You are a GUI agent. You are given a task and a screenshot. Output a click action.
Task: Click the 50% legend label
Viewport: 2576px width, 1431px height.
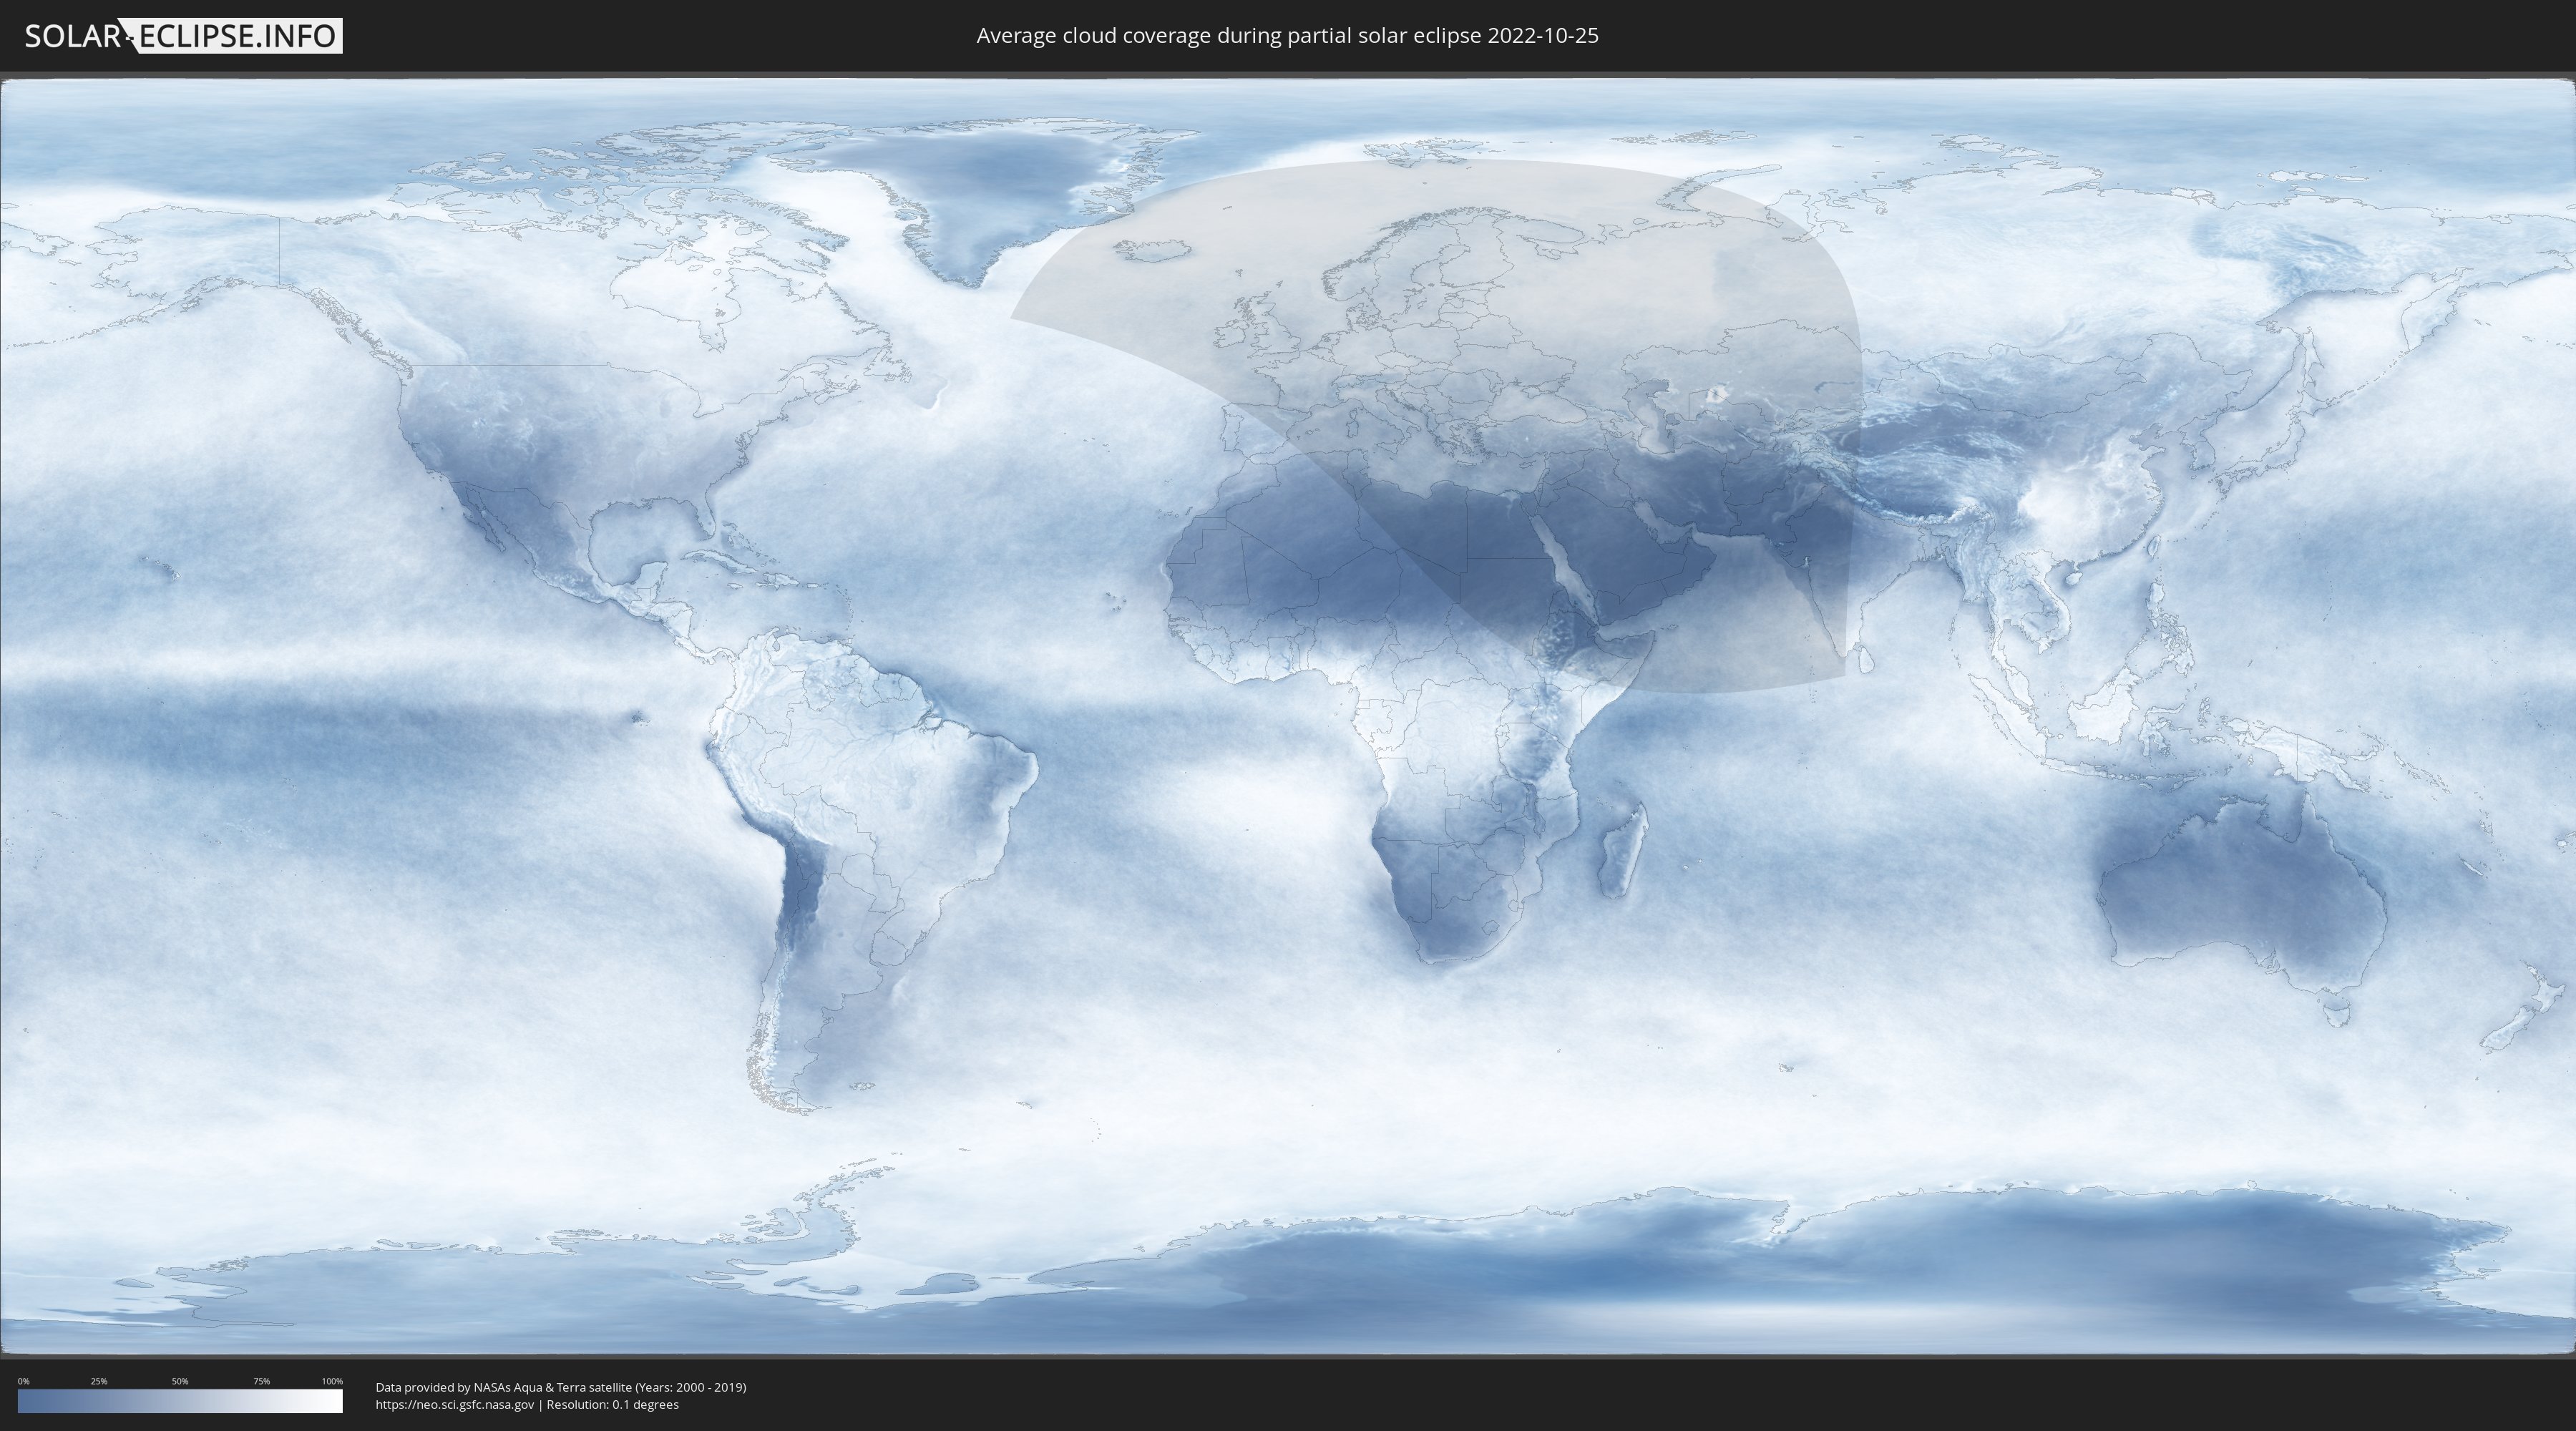[180, 1381]
